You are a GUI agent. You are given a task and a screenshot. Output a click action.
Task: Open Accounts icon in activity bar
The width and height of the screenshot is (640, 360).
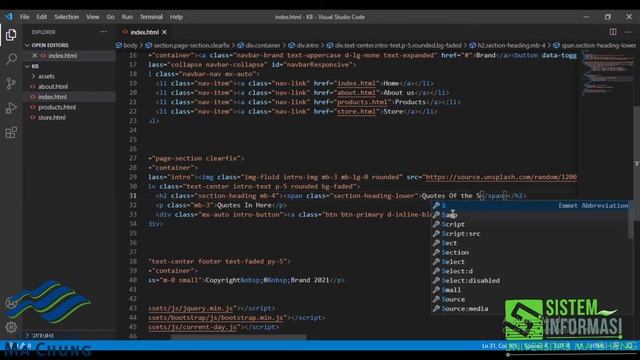11,303
